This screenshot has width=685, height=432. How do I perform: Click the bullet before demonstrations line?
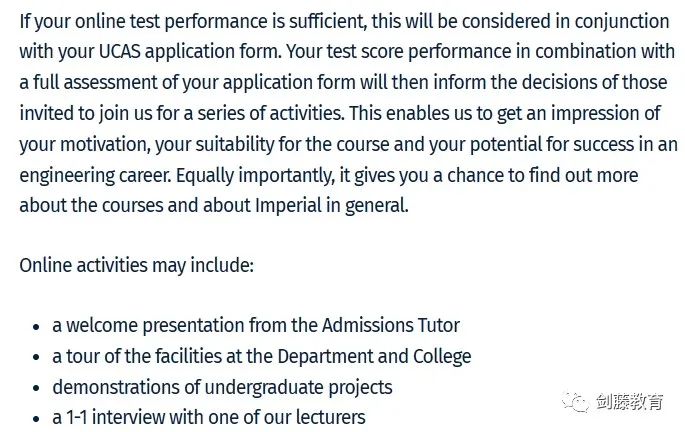click(x=36, y=388)
